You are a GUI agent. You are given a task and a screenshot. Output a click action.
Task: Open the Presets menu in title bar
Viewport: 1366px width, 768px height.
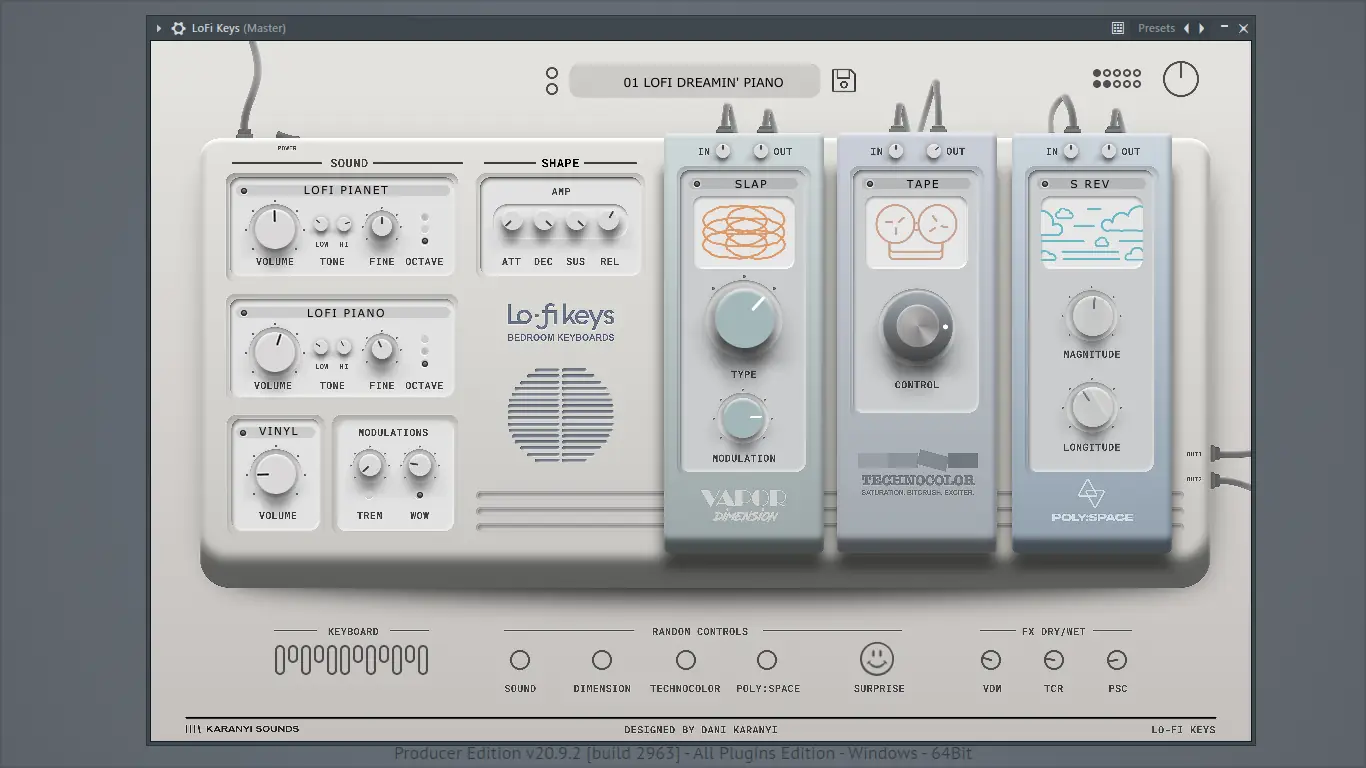point(1156,28)
